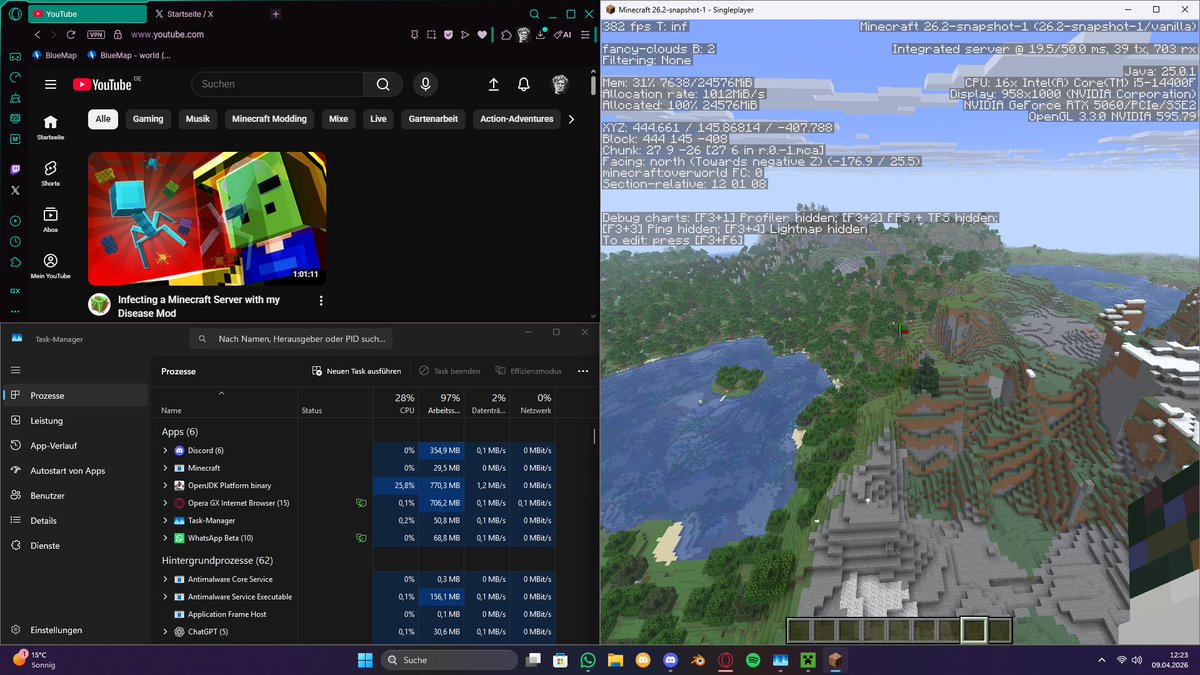Open video title Infecting a Minecraft Server

pyautogui.click(x=199, y=306)
